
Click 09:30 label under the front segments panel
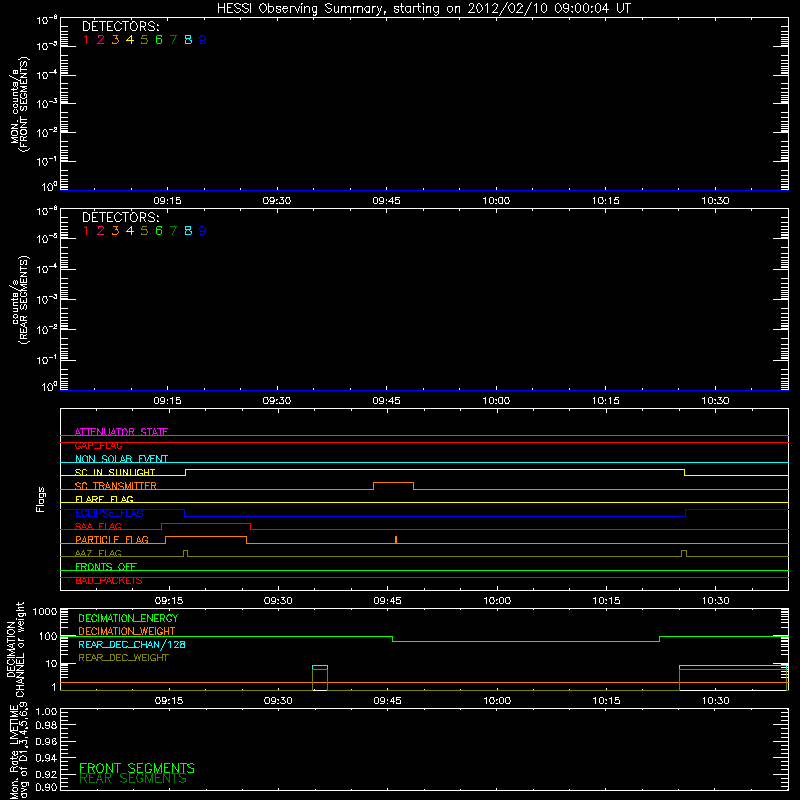tap(277, 201)
